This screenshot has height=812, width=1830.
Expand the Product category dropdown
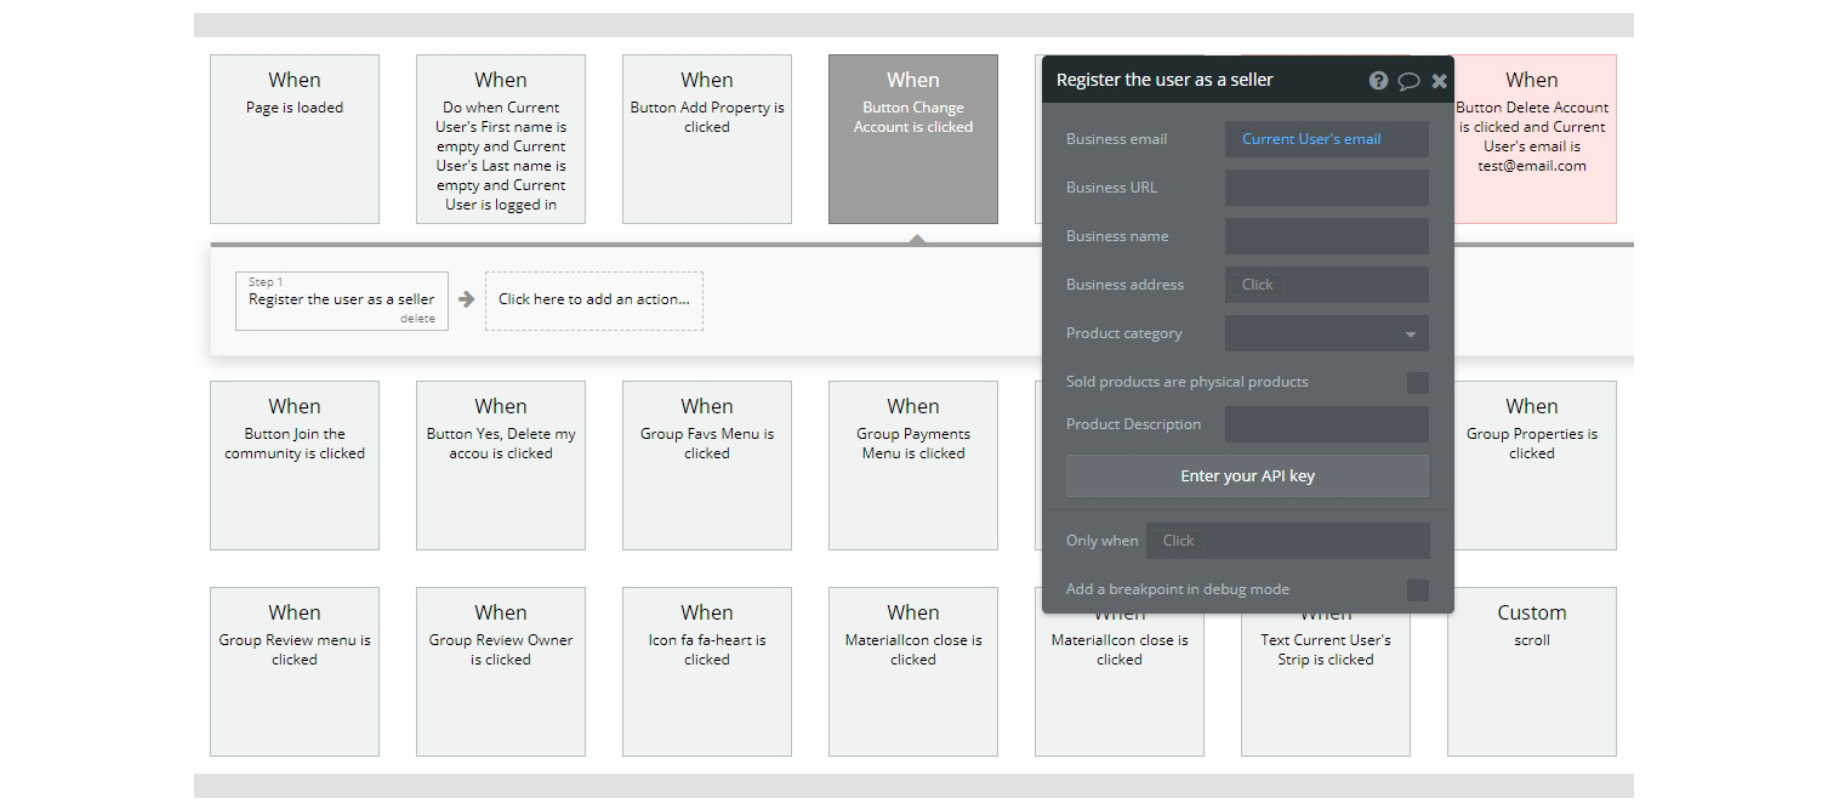tap(1326, 334)
